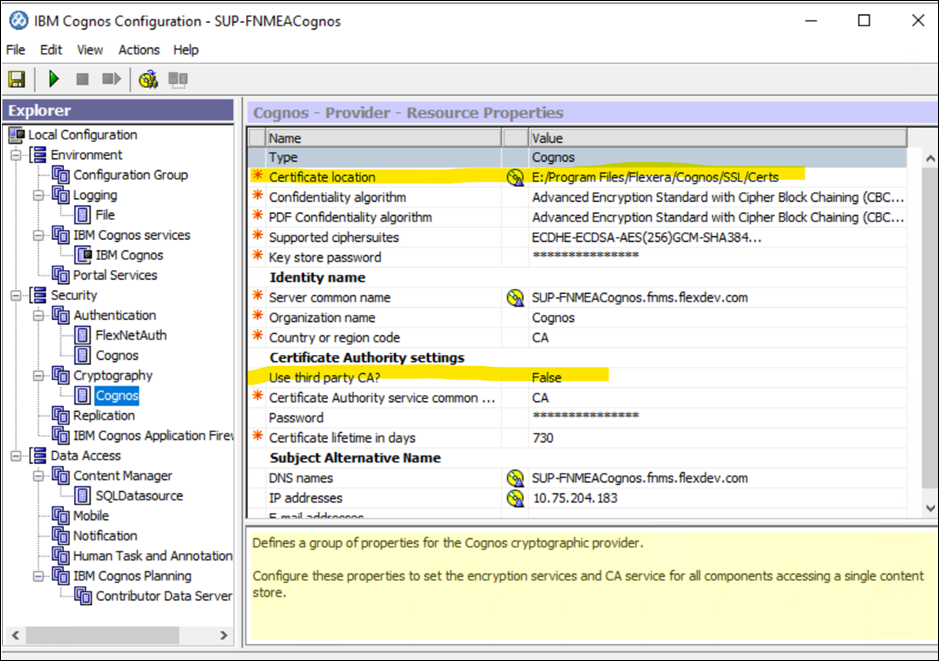The image size is (939, 661).
Task: Click the Name column header
Action: pos(383,138)
